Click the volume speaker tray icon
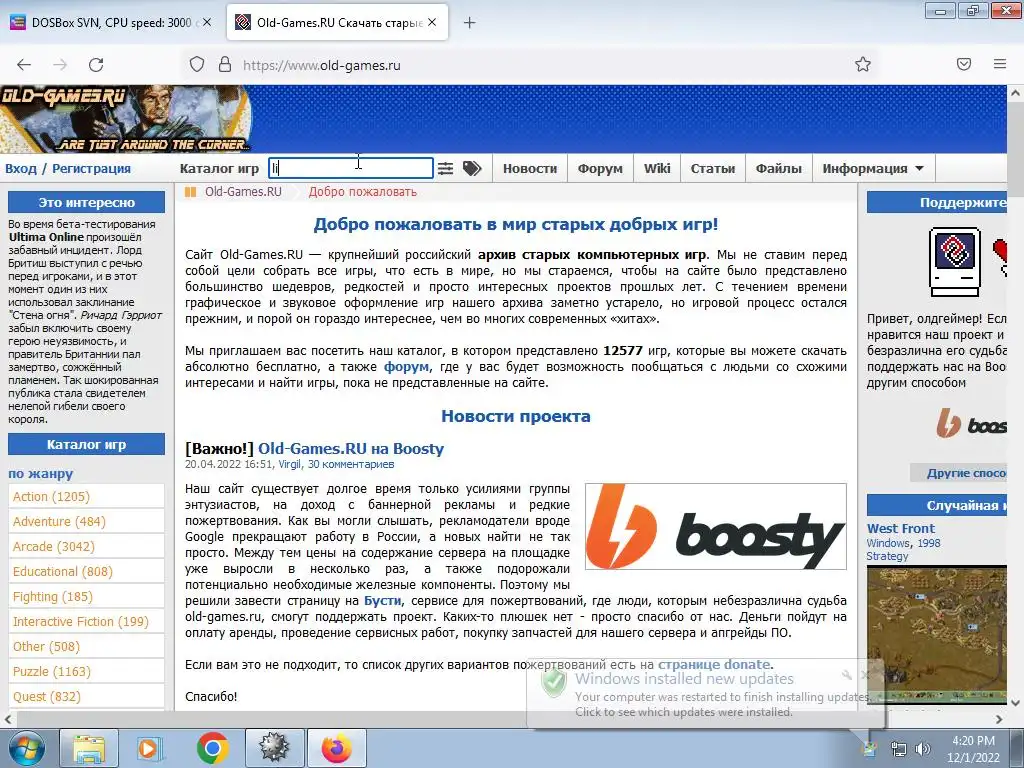1024x768 pixels. (922, 749)
